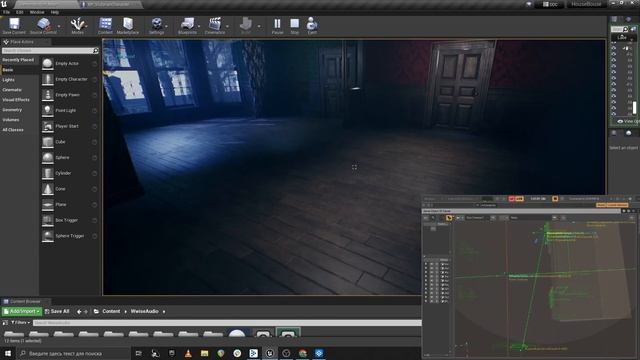Image resolution: width=640 pixels, height=360 pixels.
Task: Open the Recently Placed category
Action: (x=19, y=60)
